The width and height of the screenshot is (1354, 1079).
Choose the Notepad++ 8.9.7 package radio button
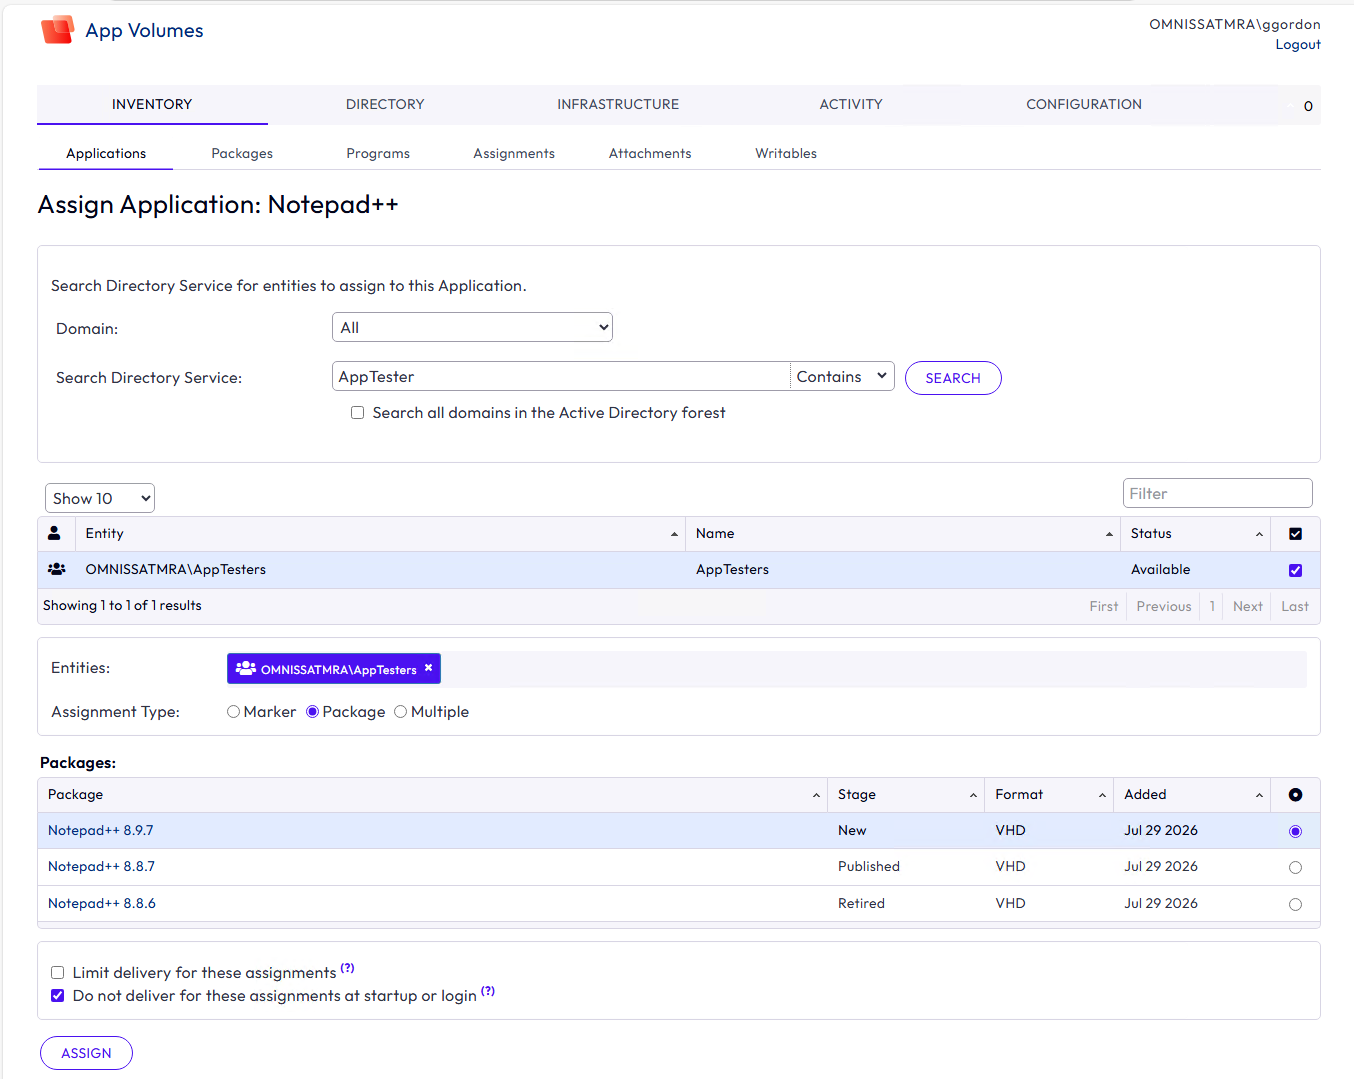click(x=1295, y=832)
